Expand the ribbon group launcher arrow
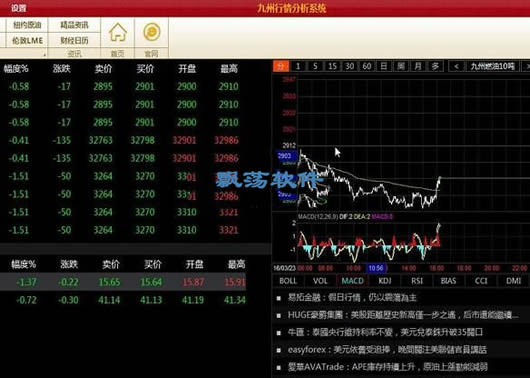 point(44,54)
